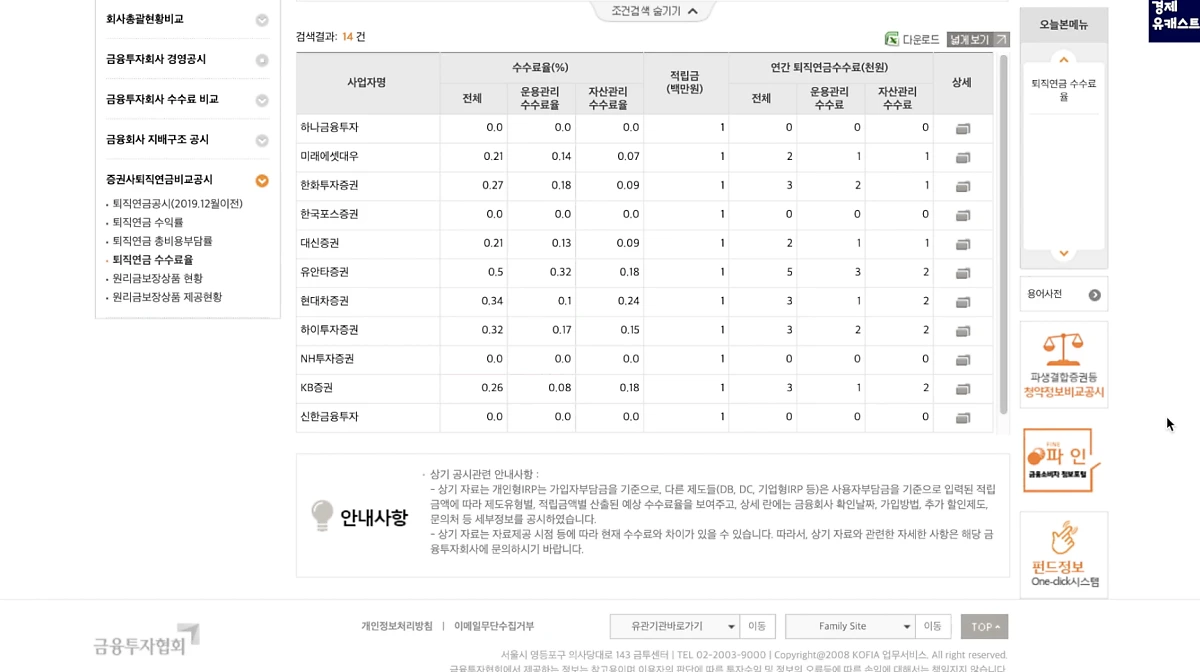Open detail icon for 대신증권 row
Image resolution: width=1200 pixels, height=672 pixels.
[962, 245]
